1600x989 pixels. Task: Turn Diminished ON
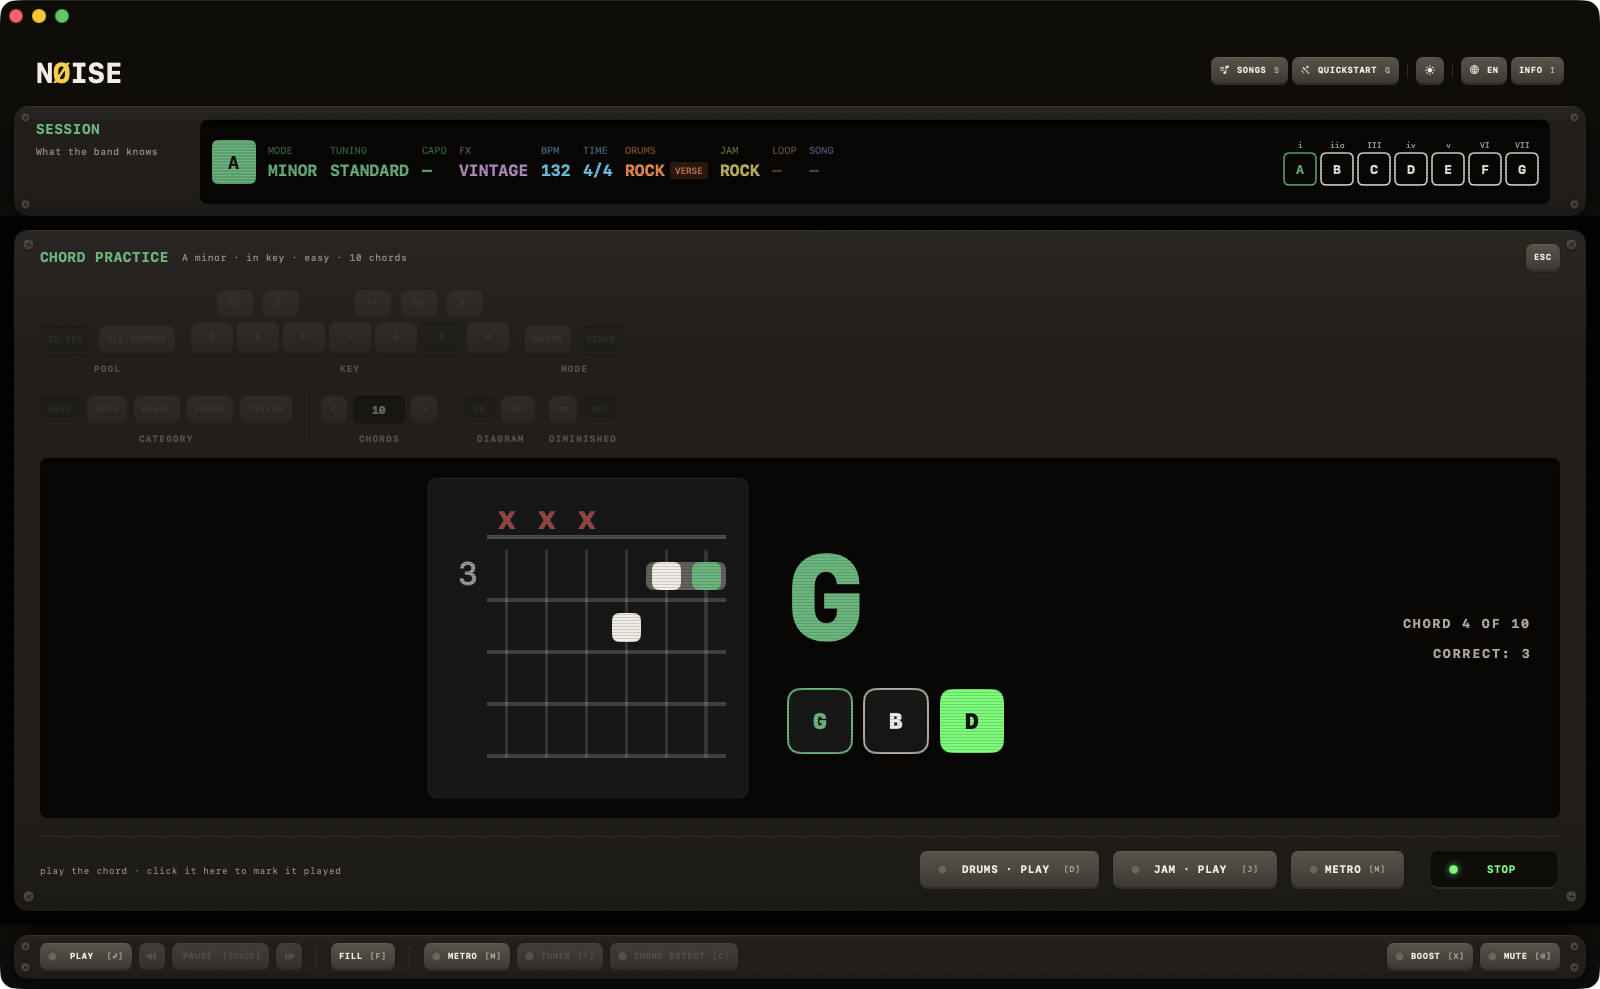[563, 409]
